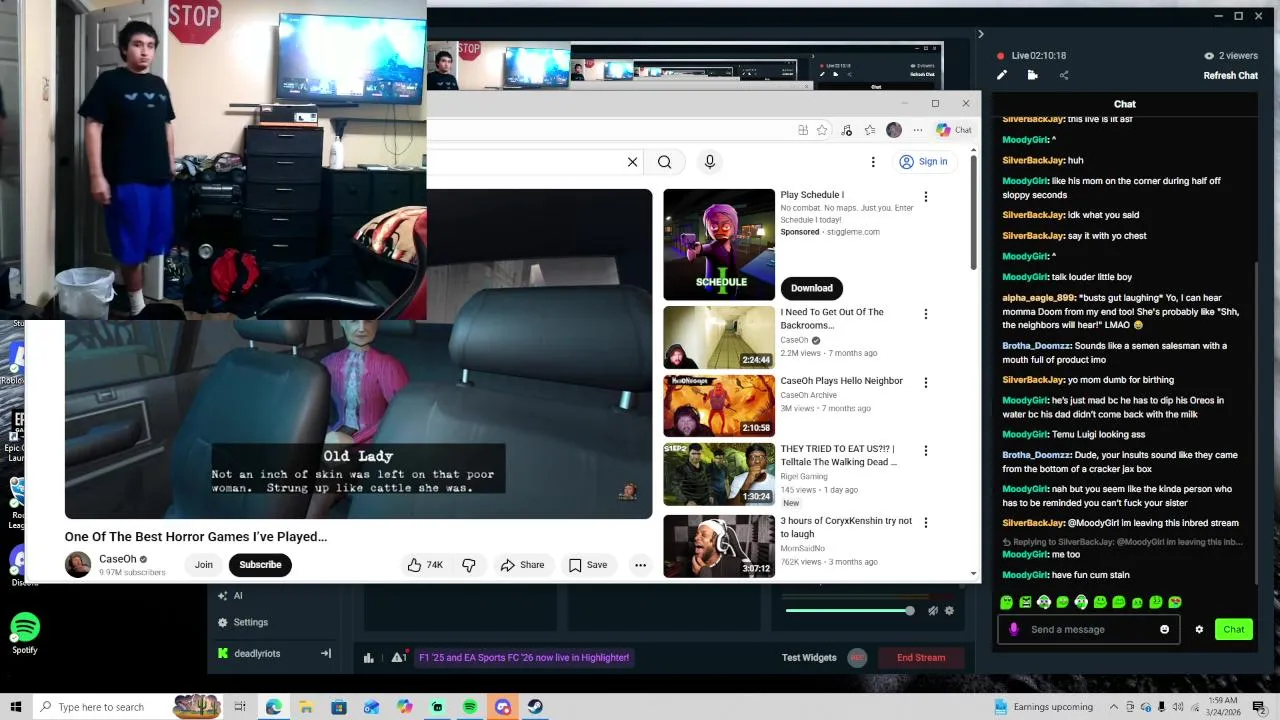Screen dimensions: 1280x720
Task: Save the video to a playlist
Action: tap(588, 565)
